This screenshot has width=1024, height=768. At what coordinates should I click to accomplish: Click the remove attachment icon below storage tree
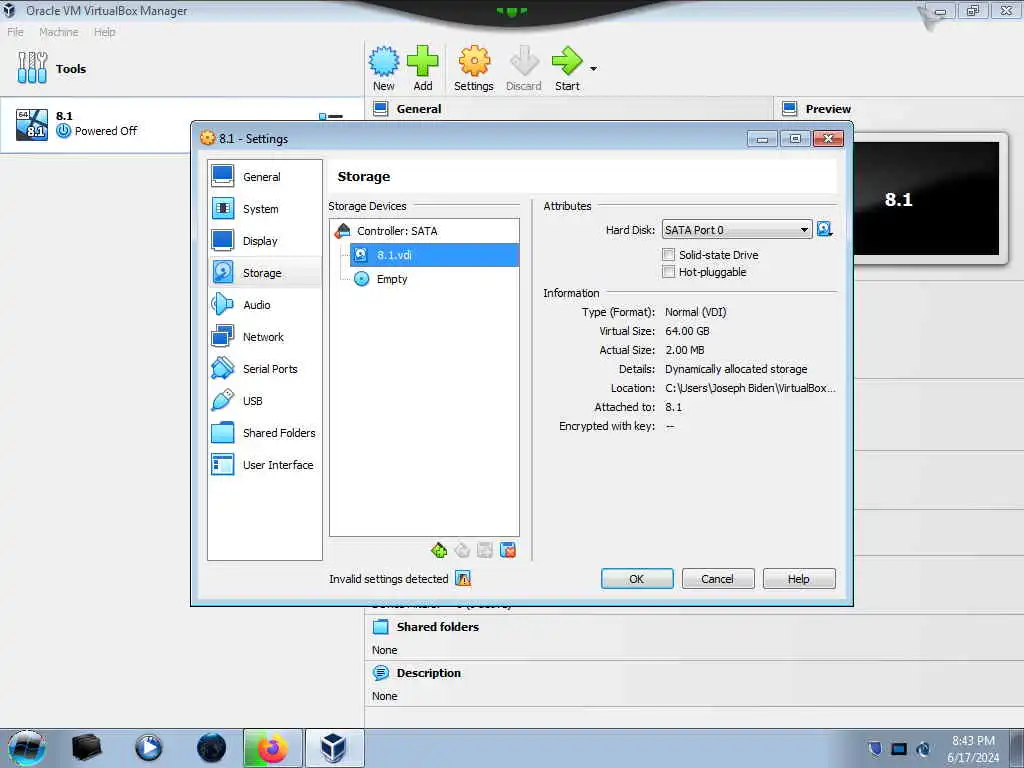click(x=507, y=551)
